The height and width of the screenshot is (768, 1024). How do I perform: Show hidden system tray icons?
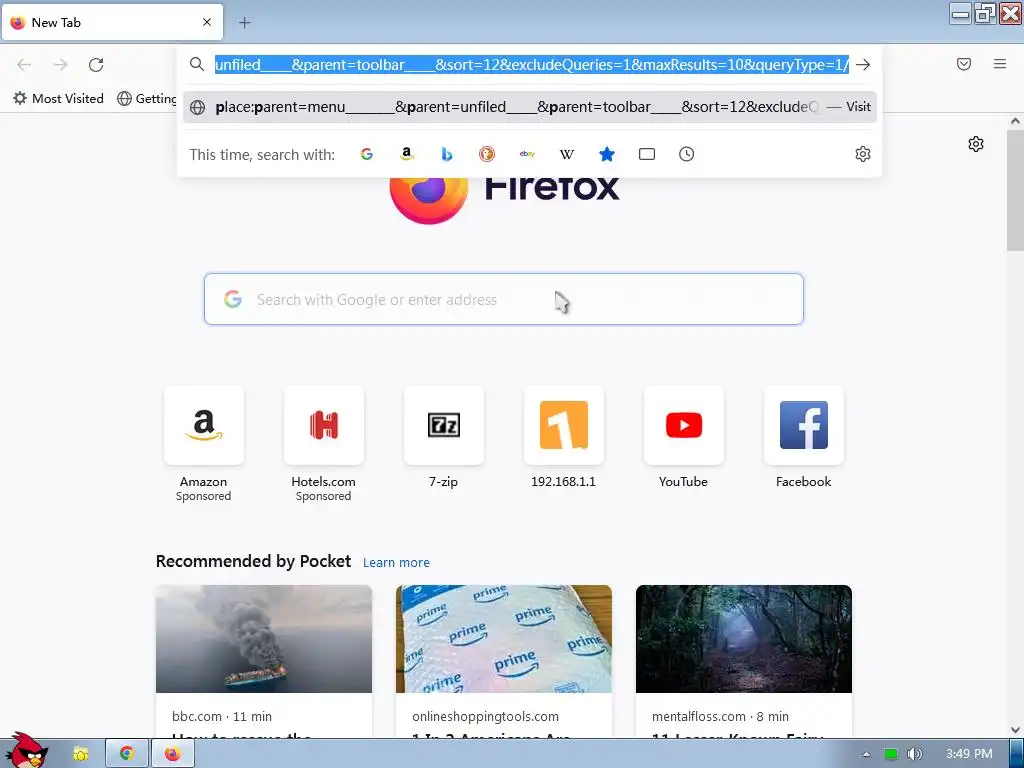(x=866, y=754)
